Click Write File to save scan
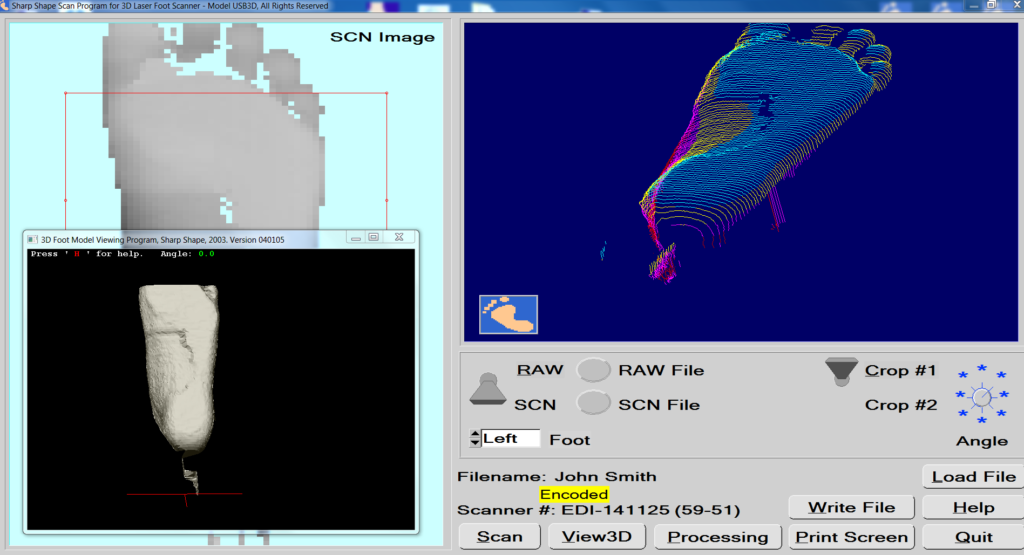Viewport: 1024px width, 555px height. click(x=851, y=507)
